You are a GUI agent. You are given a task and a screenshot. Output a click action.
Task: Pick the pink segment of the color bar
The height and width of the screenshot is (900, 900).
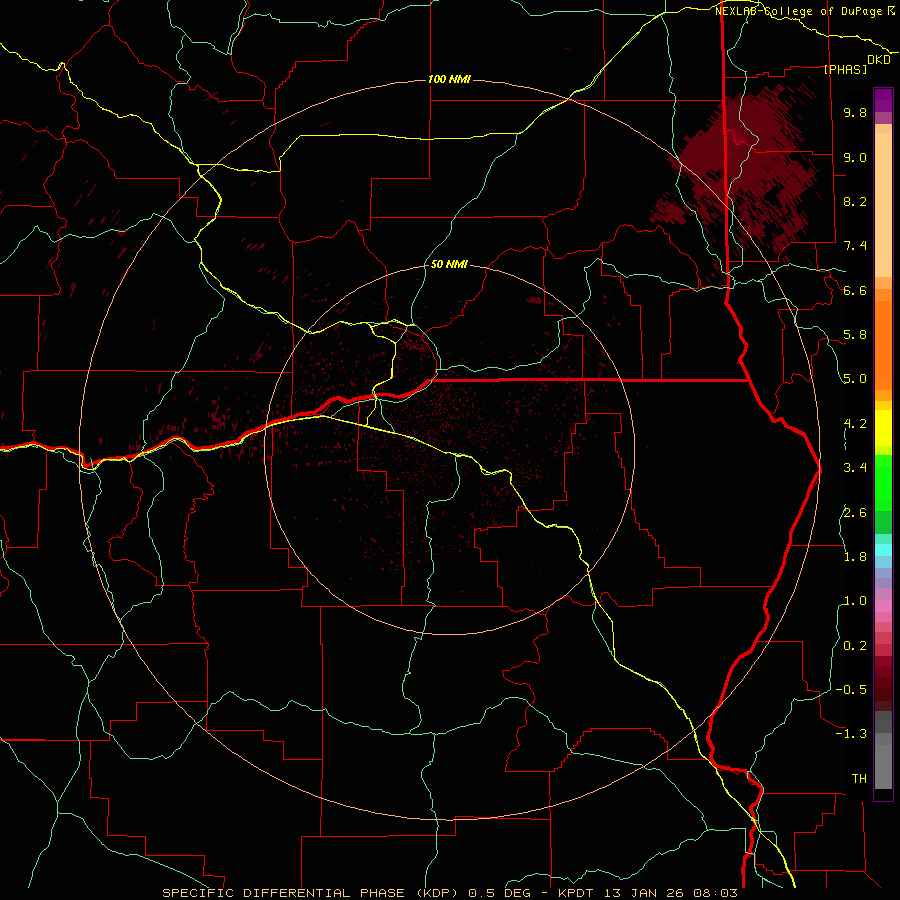pos(883,606)
